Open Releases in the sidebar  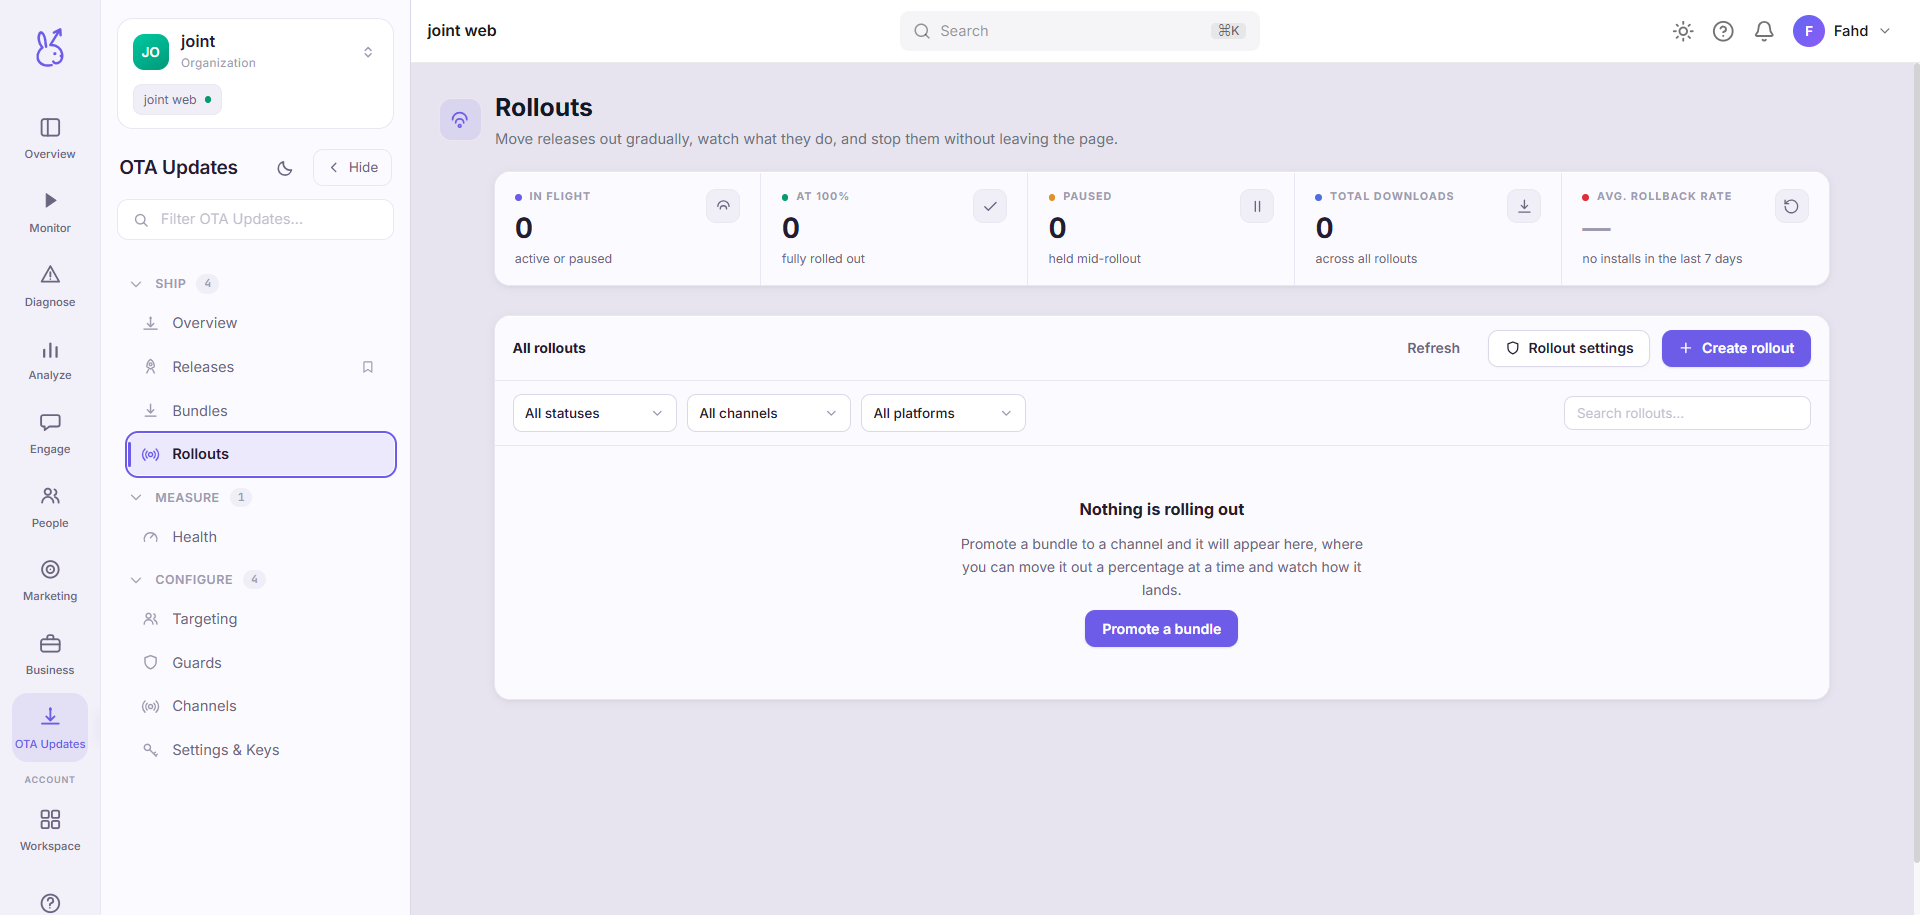point(260,367)
